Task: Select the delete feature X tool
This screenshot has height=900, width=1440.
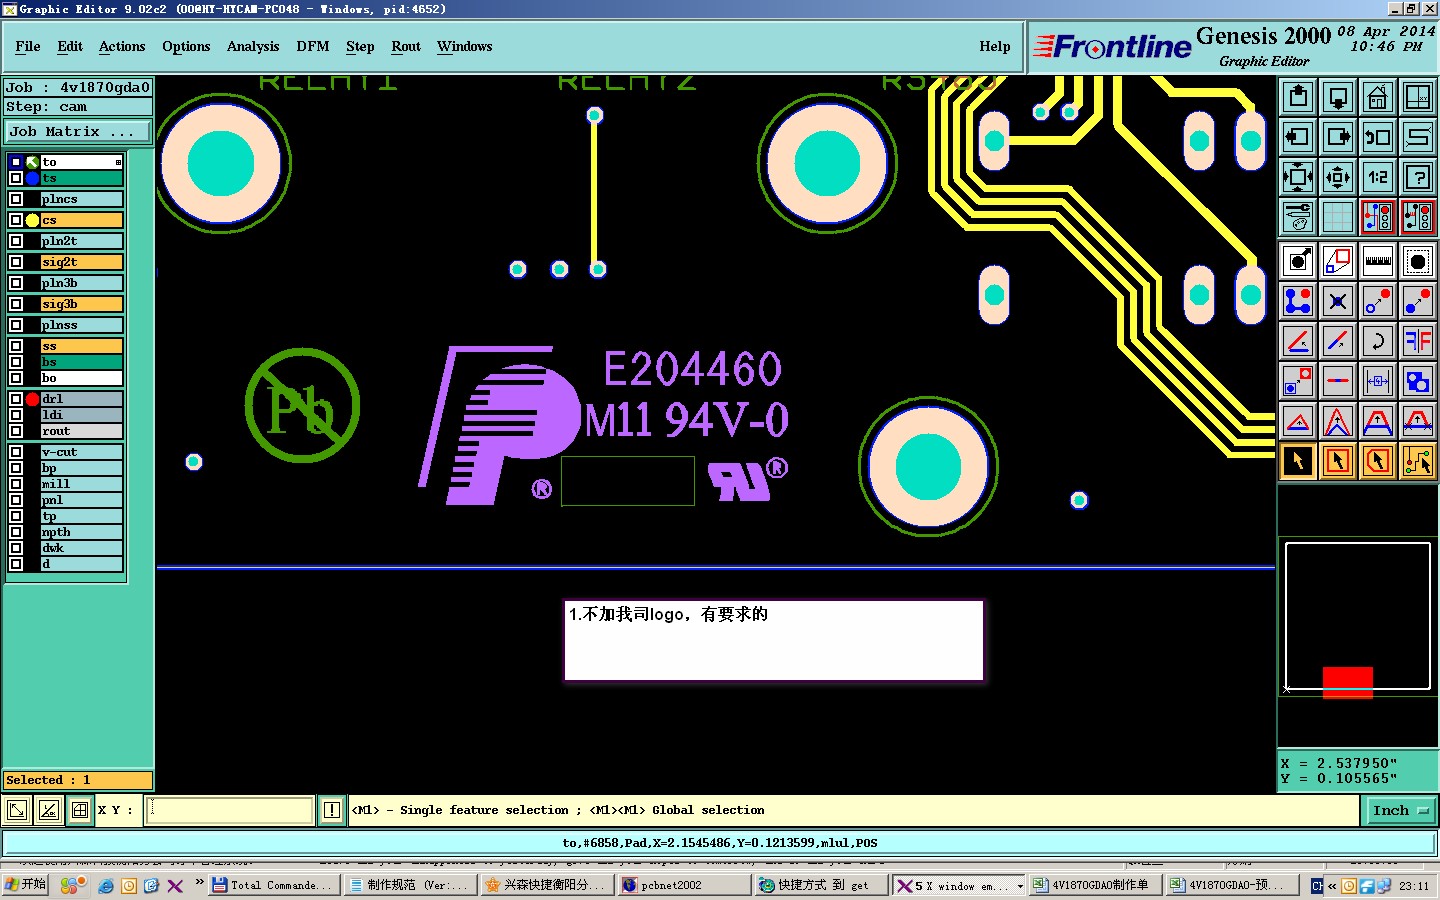Action: coord(1338,301)
